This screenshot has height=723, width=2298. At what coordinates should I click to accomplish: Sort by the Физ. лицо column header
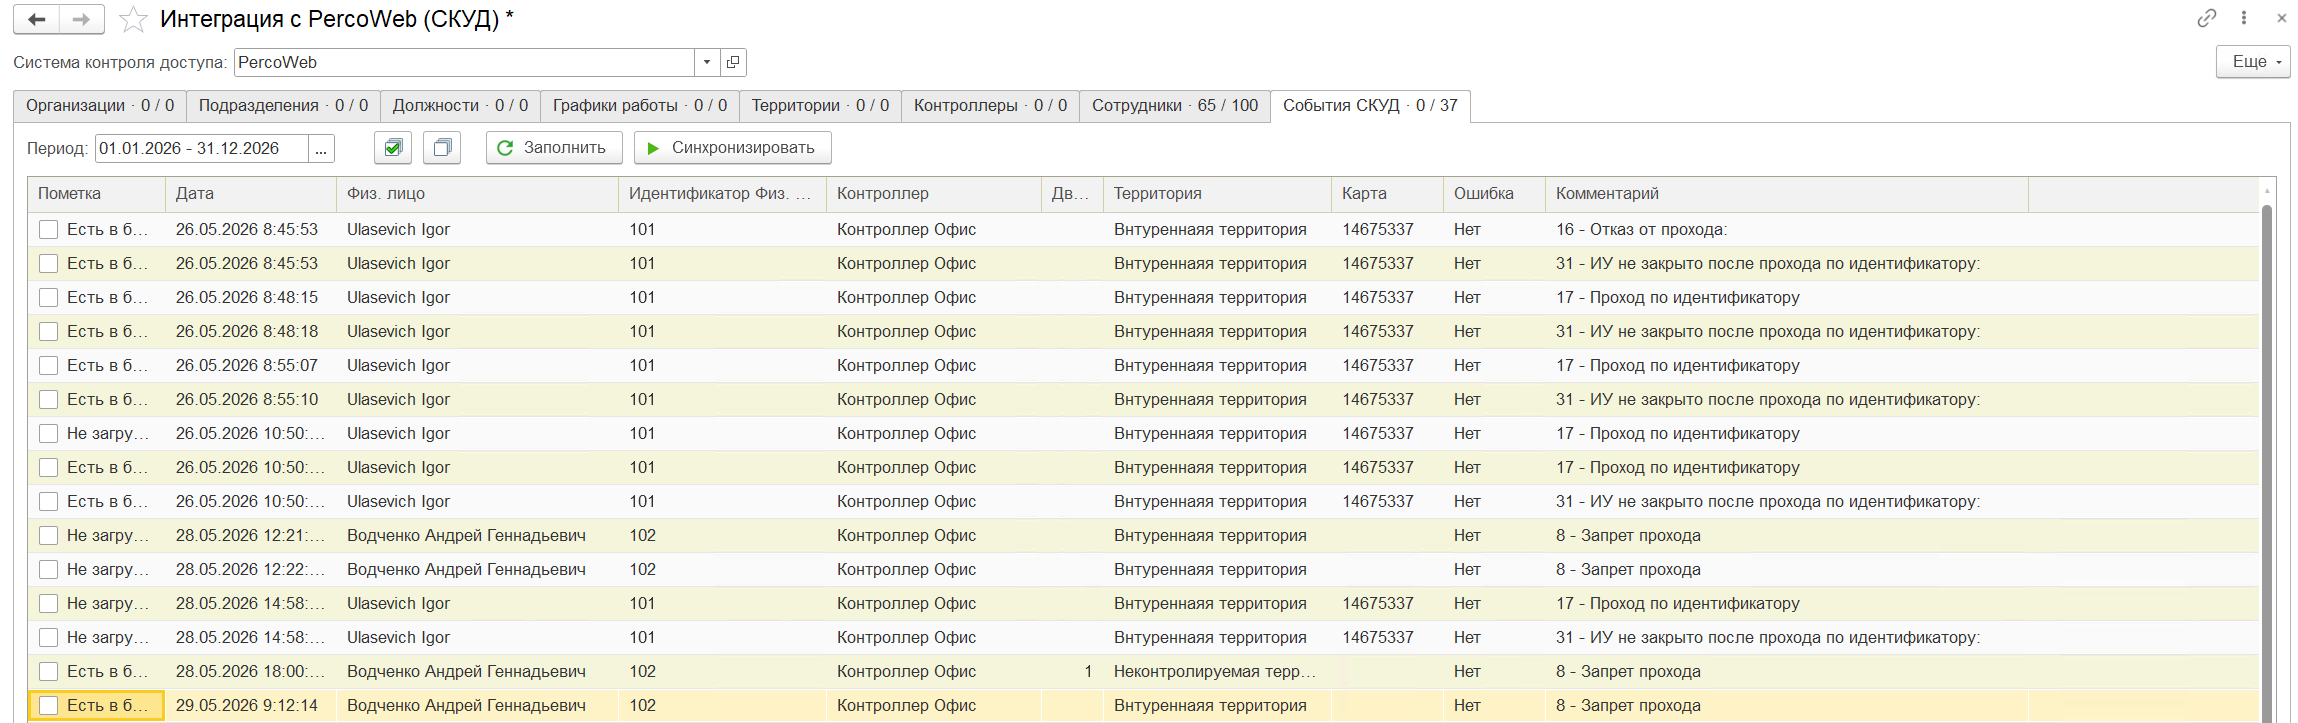[478, 194]
